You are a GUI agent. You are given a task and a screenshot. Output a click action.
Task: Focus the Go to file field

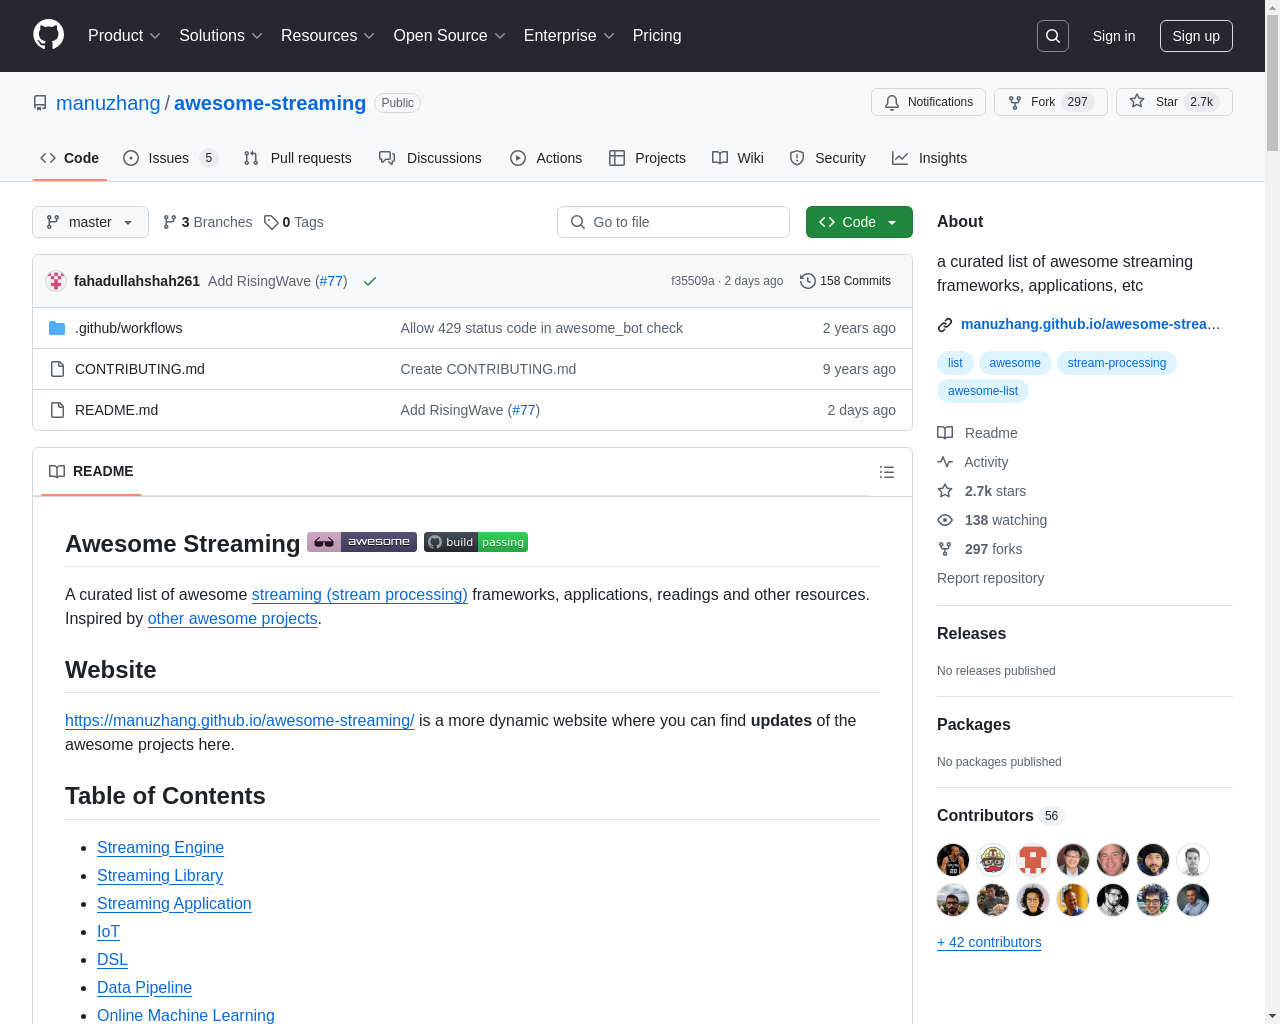pos(673,222)
